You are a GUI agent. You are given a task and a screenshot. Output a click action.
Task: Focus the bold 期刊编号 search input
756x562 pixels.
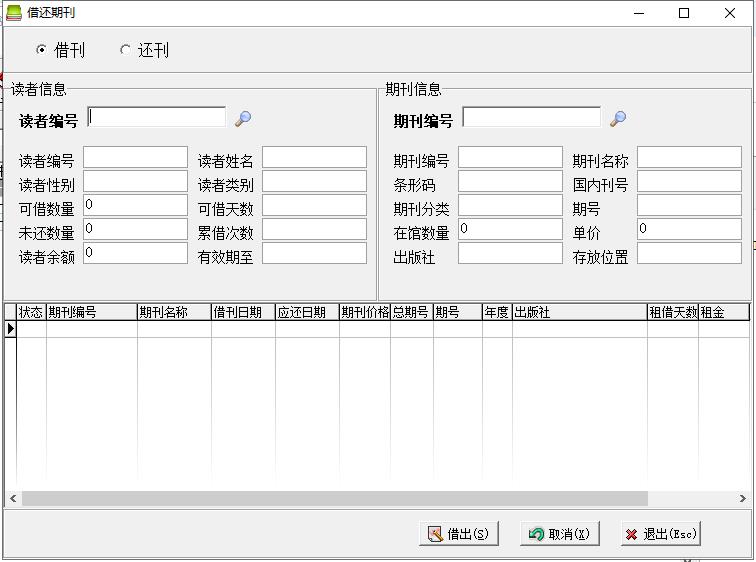coord(531,117)
